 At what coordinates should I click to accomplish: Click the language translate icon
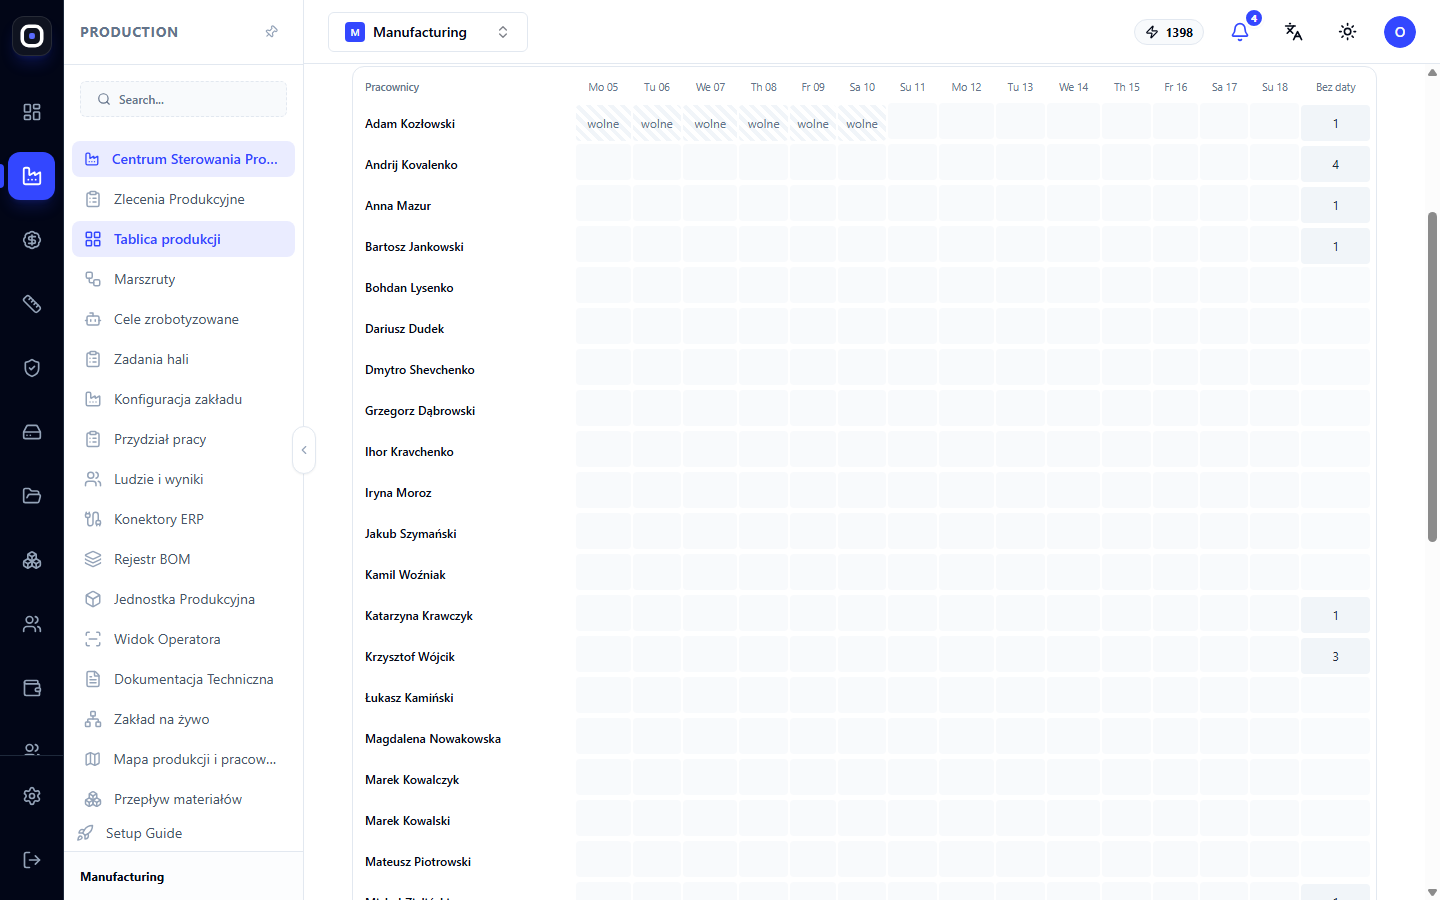1294,32
